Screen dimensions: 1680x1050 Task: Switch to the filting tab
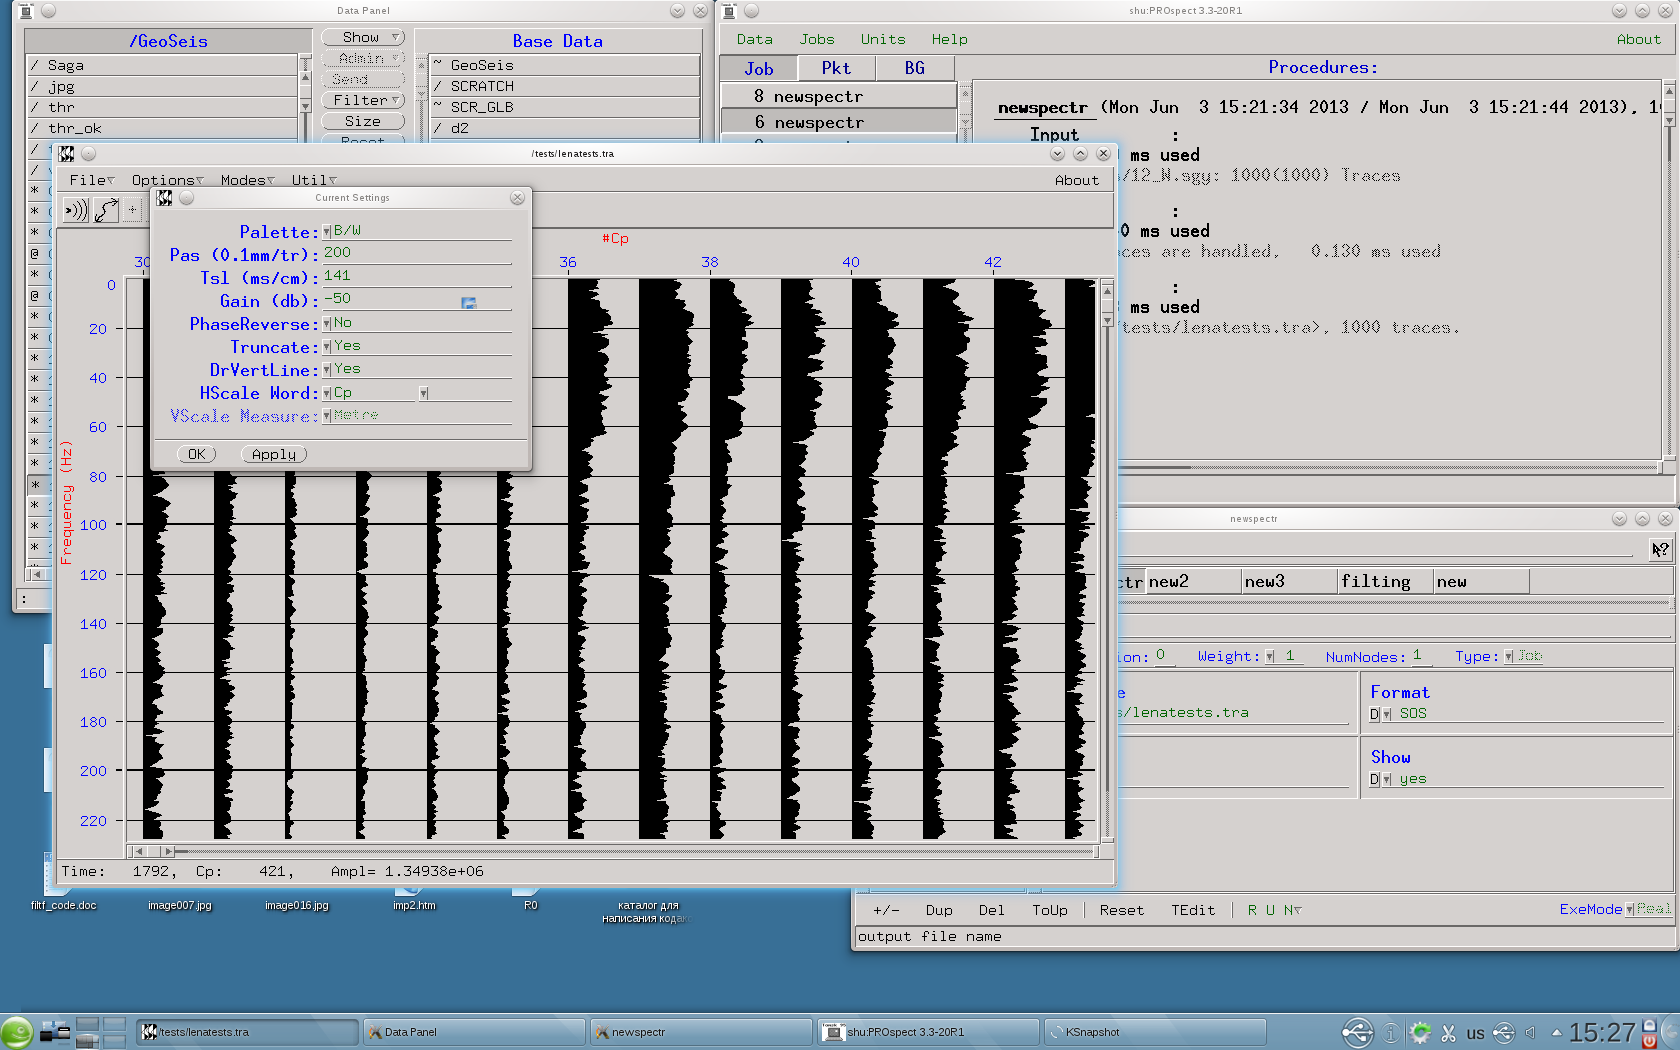1384,582
